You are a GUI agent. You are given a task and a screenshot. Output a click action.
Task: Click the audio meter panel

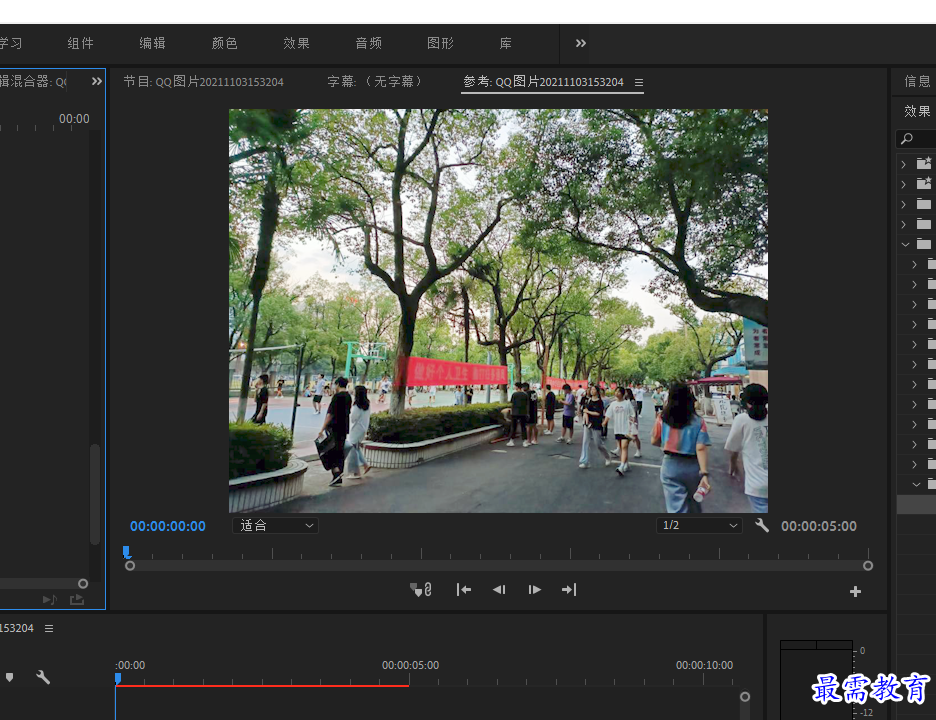point(816,680)
